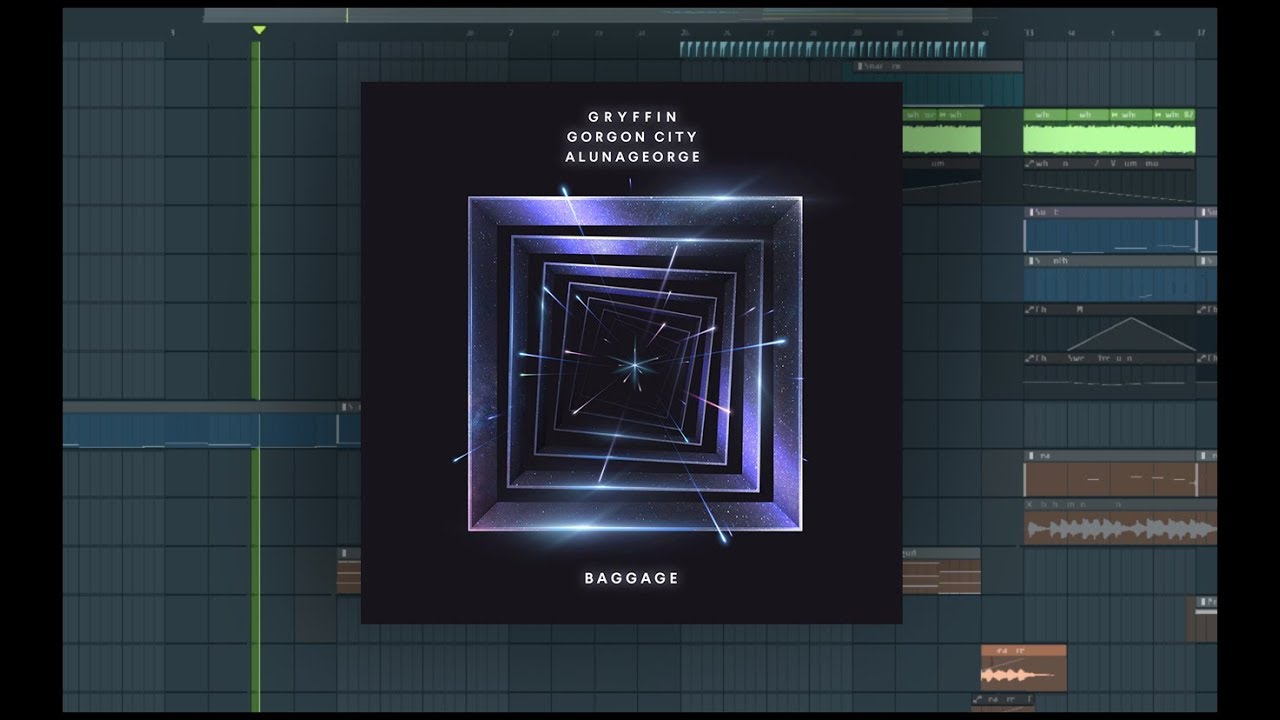Select the orange audio clip at bottom
Image resolution: width=1280 pixels, height=720 pixels.
pos(1023,668)
